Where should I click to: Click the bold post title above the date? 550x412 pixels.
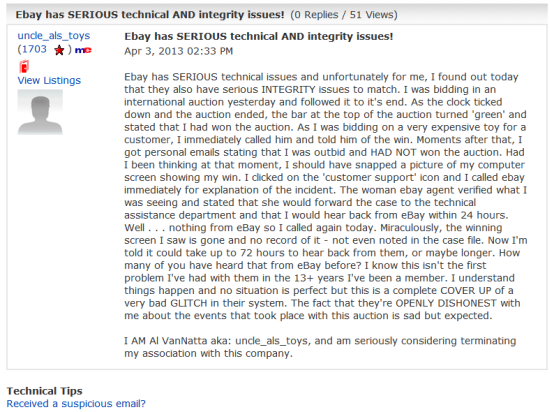259,36
